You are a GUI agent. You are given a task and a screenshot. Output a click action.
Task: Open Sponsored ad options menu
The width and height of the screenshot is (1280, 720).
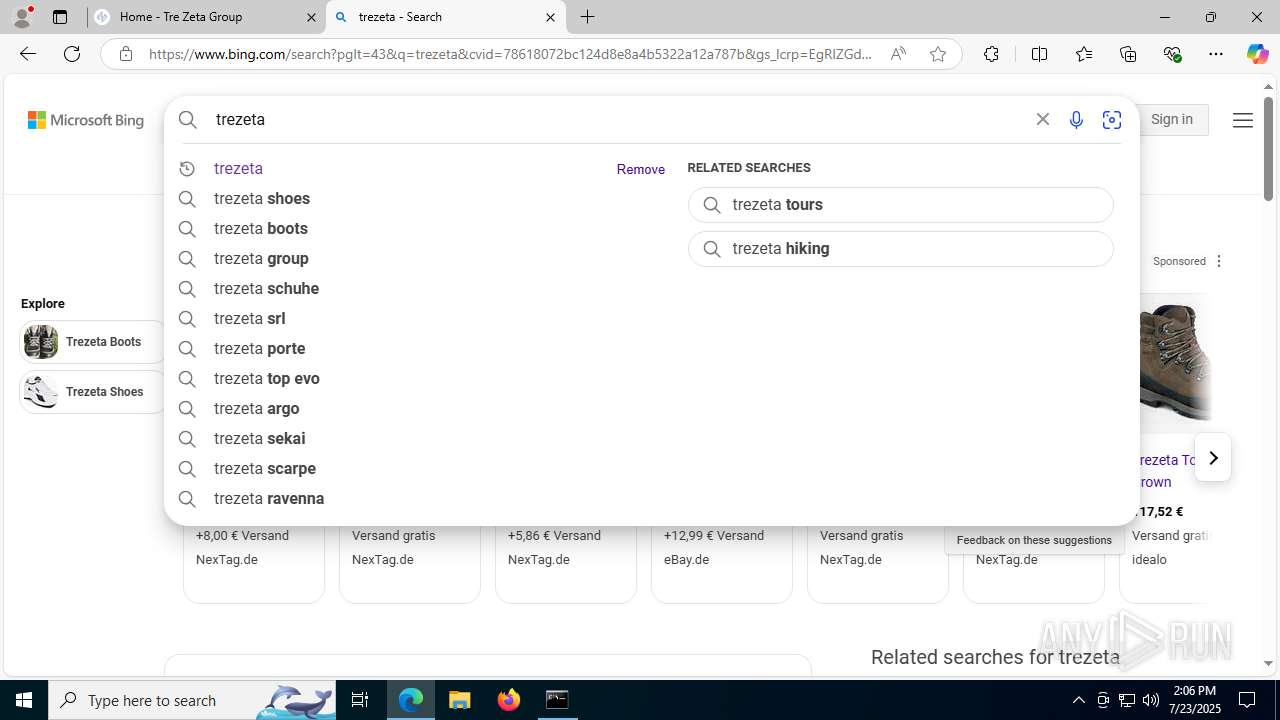pyautogui.click(x=1218, y=261)
